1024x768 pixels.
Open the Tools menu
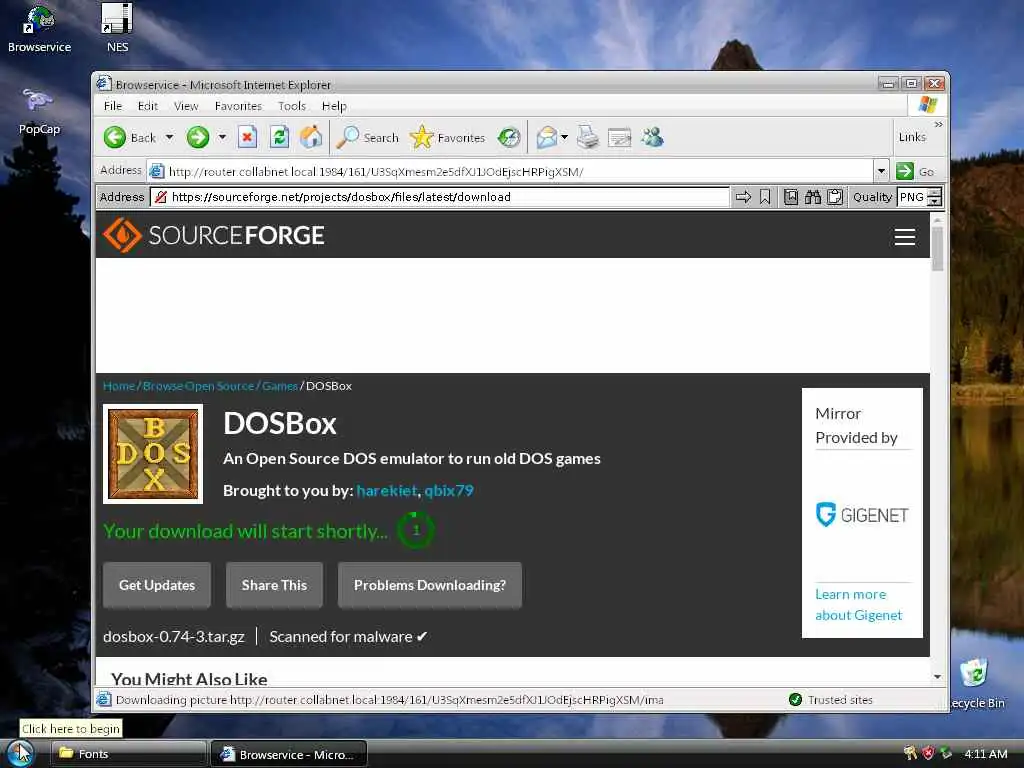tap(291, 106)
